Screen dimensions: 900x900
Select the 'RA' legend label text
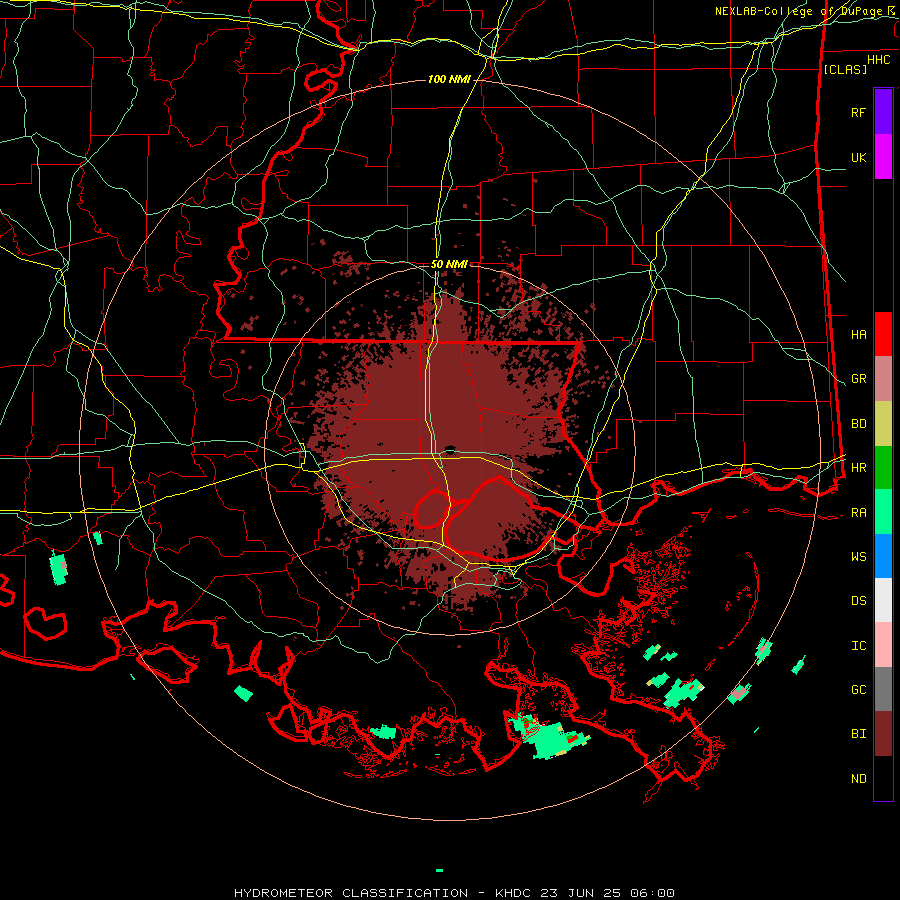point(858,513)
